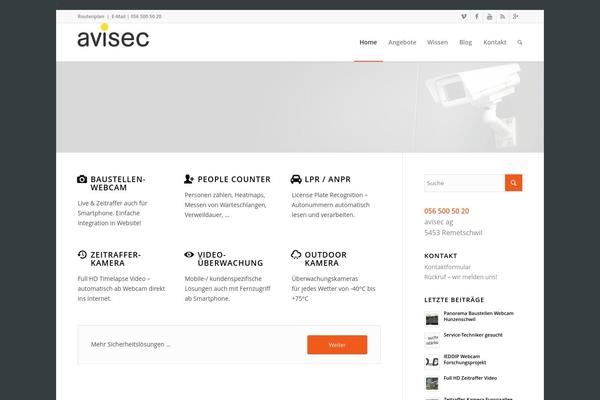The height and width of the screenshot is (400, 600).
Task: Open the Angebote menu
Action: pyautogui.click(x=402, y=42)
